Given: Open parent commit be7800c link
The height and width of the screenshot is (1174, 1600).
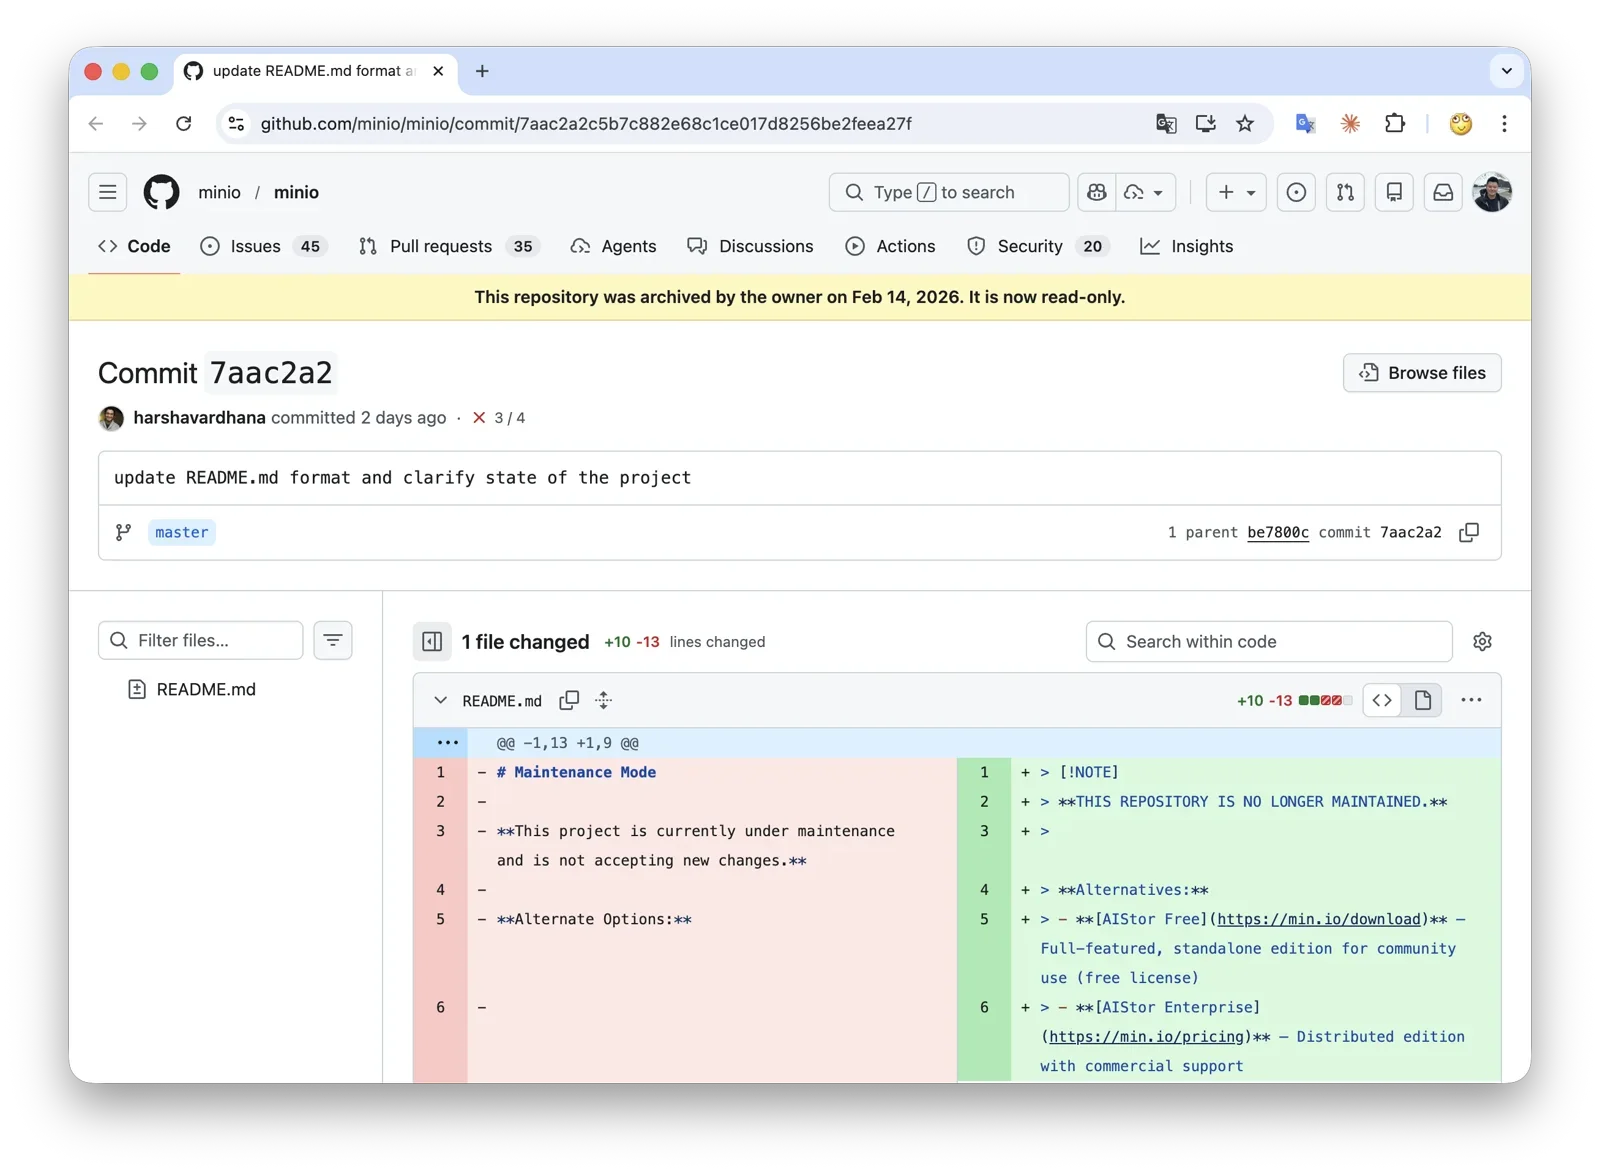Looking at the screenshot, I should 1277,532.
